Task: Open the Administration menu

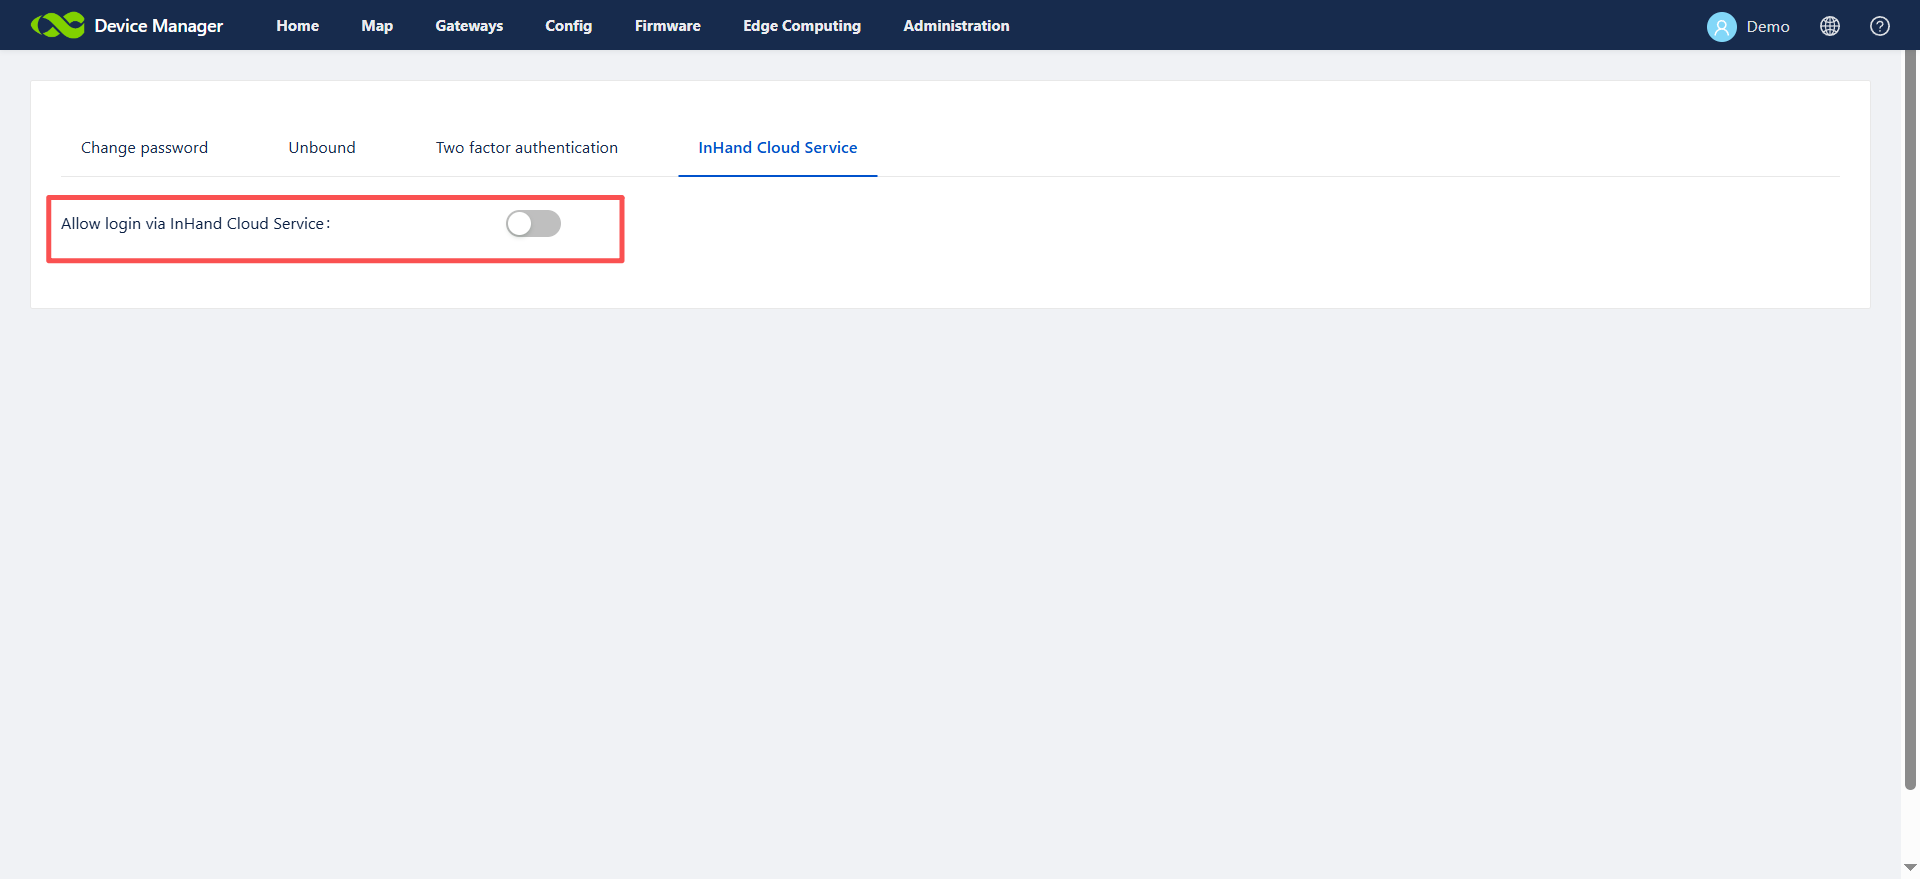Action: coord(956,26)
